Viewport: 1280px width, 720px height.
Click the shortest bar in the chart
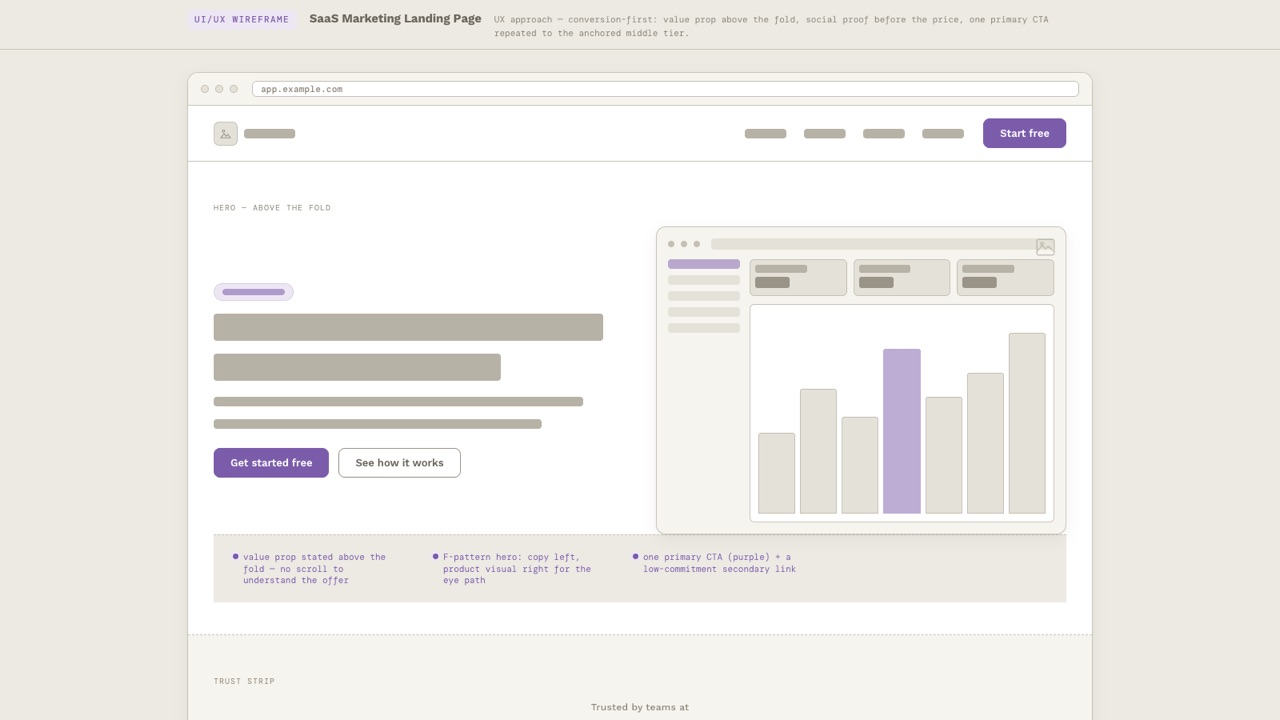tap(777, 473)
